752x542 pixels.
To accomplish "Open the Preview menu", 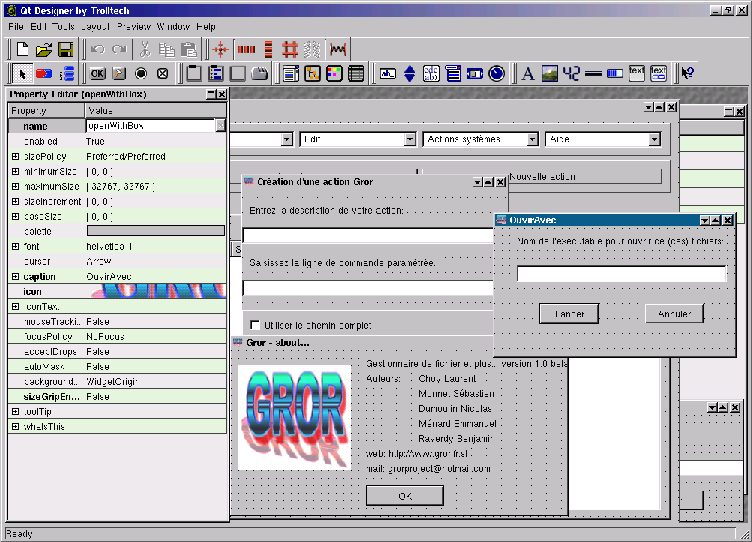I will pos(134,27).
